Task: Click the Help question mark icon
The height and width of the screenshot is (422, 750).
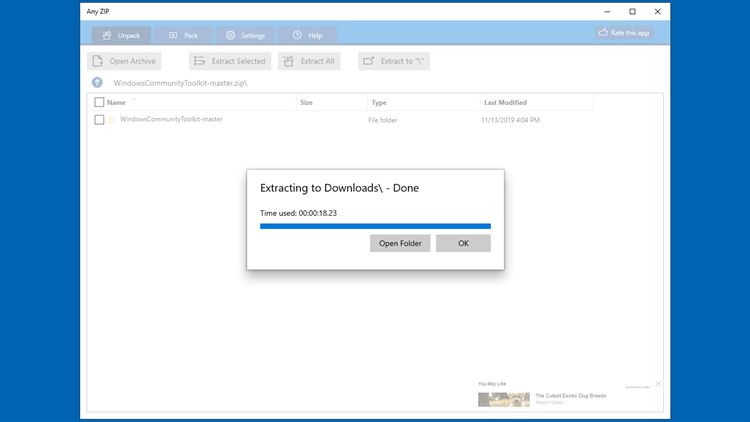Action: (298, 35)
